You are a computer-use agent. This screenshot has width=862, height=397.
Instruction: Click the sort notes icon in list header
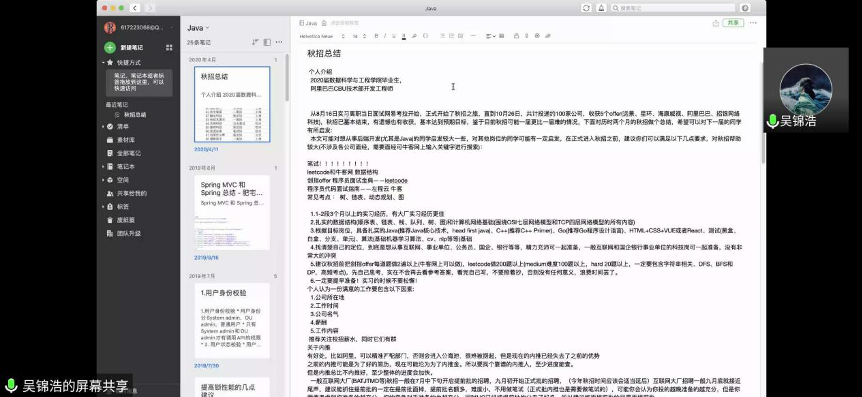[x=255, y=42]
